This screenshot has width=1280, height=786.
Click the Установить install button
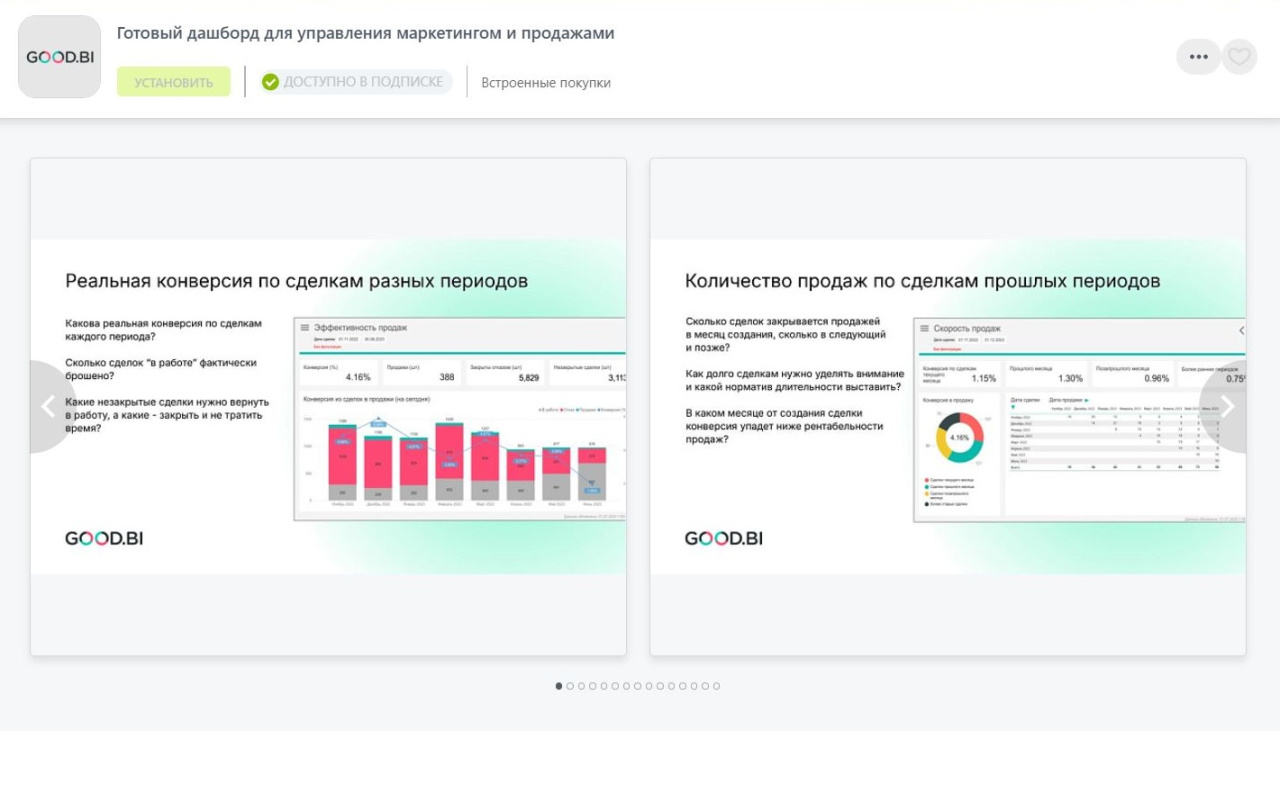click(x=174, y=82)
